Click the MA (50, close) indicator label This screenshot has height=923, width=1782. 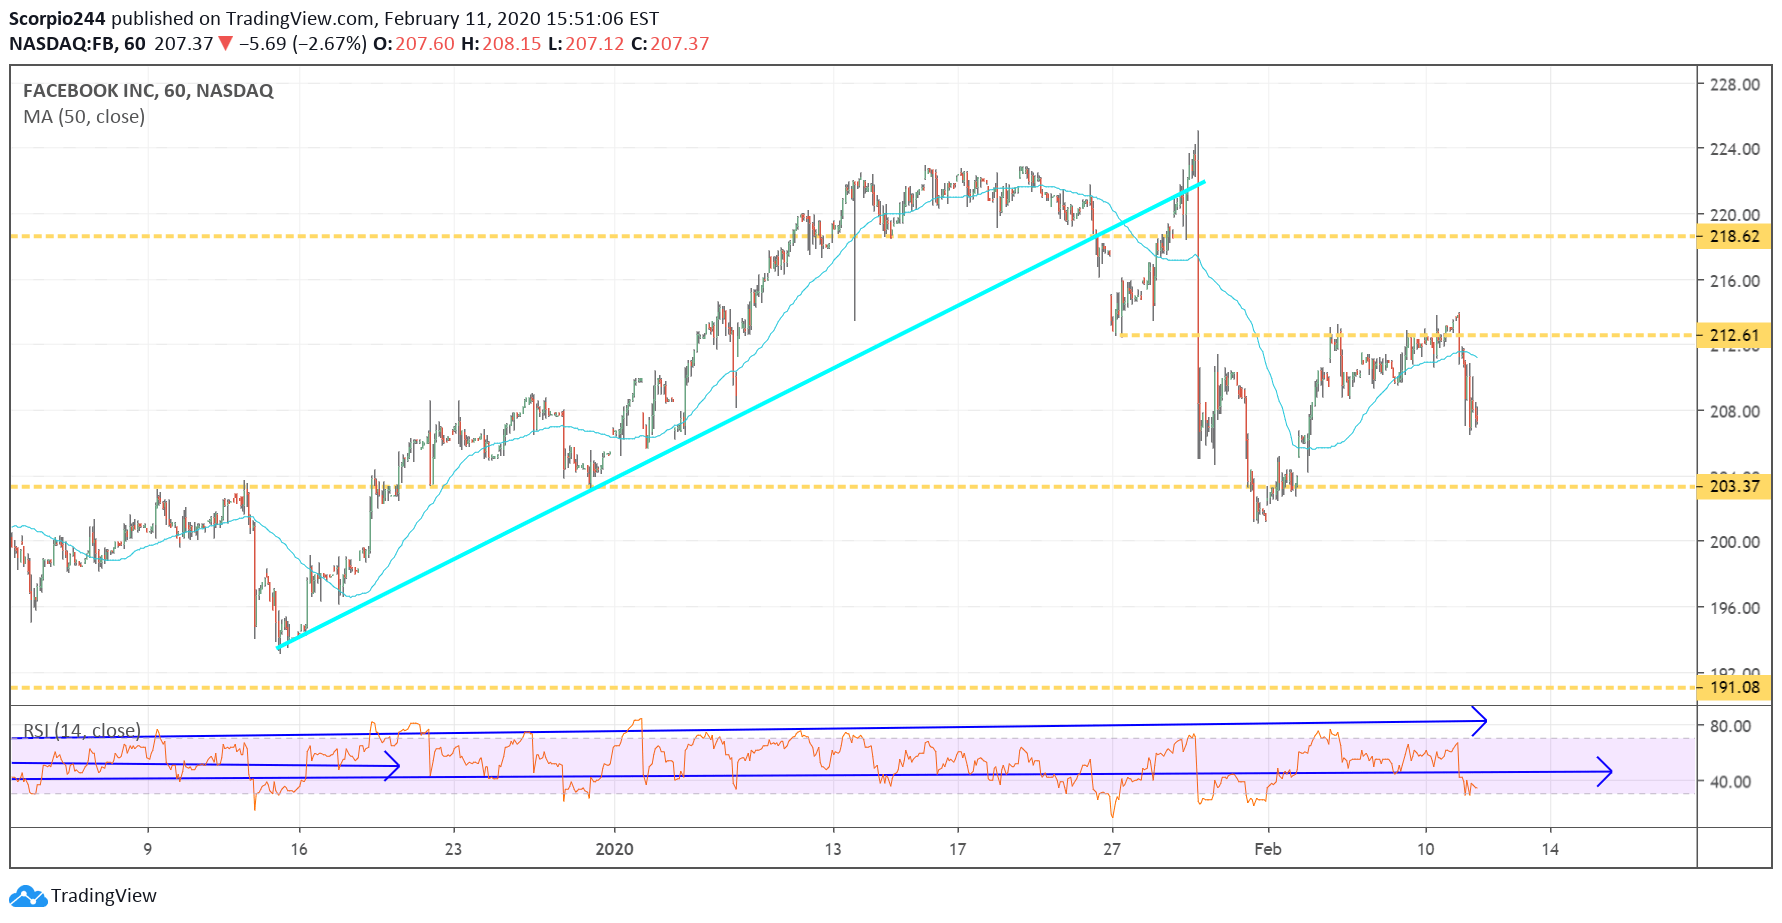pos(84,117)
